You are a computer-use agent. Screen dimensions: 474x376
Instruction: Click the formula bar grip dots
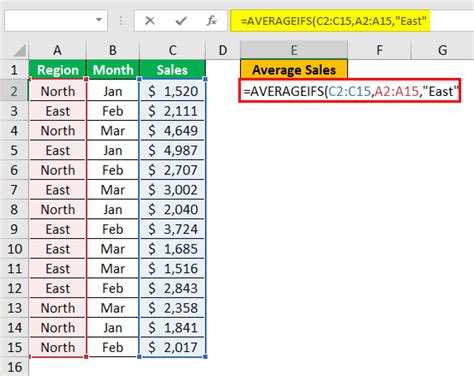pos(121,21)
